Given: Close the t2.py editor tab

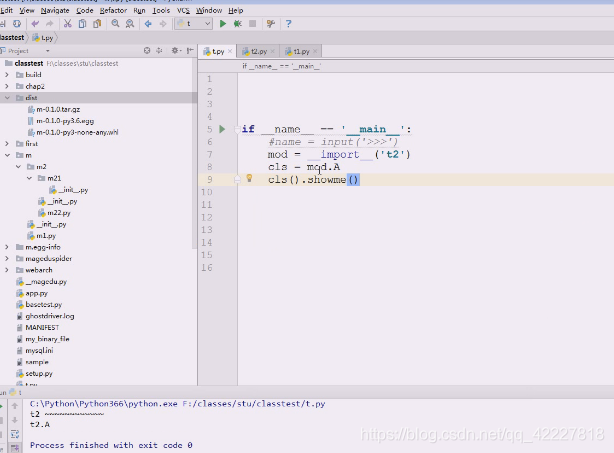Looking at the screenshot, I should 273,51.
